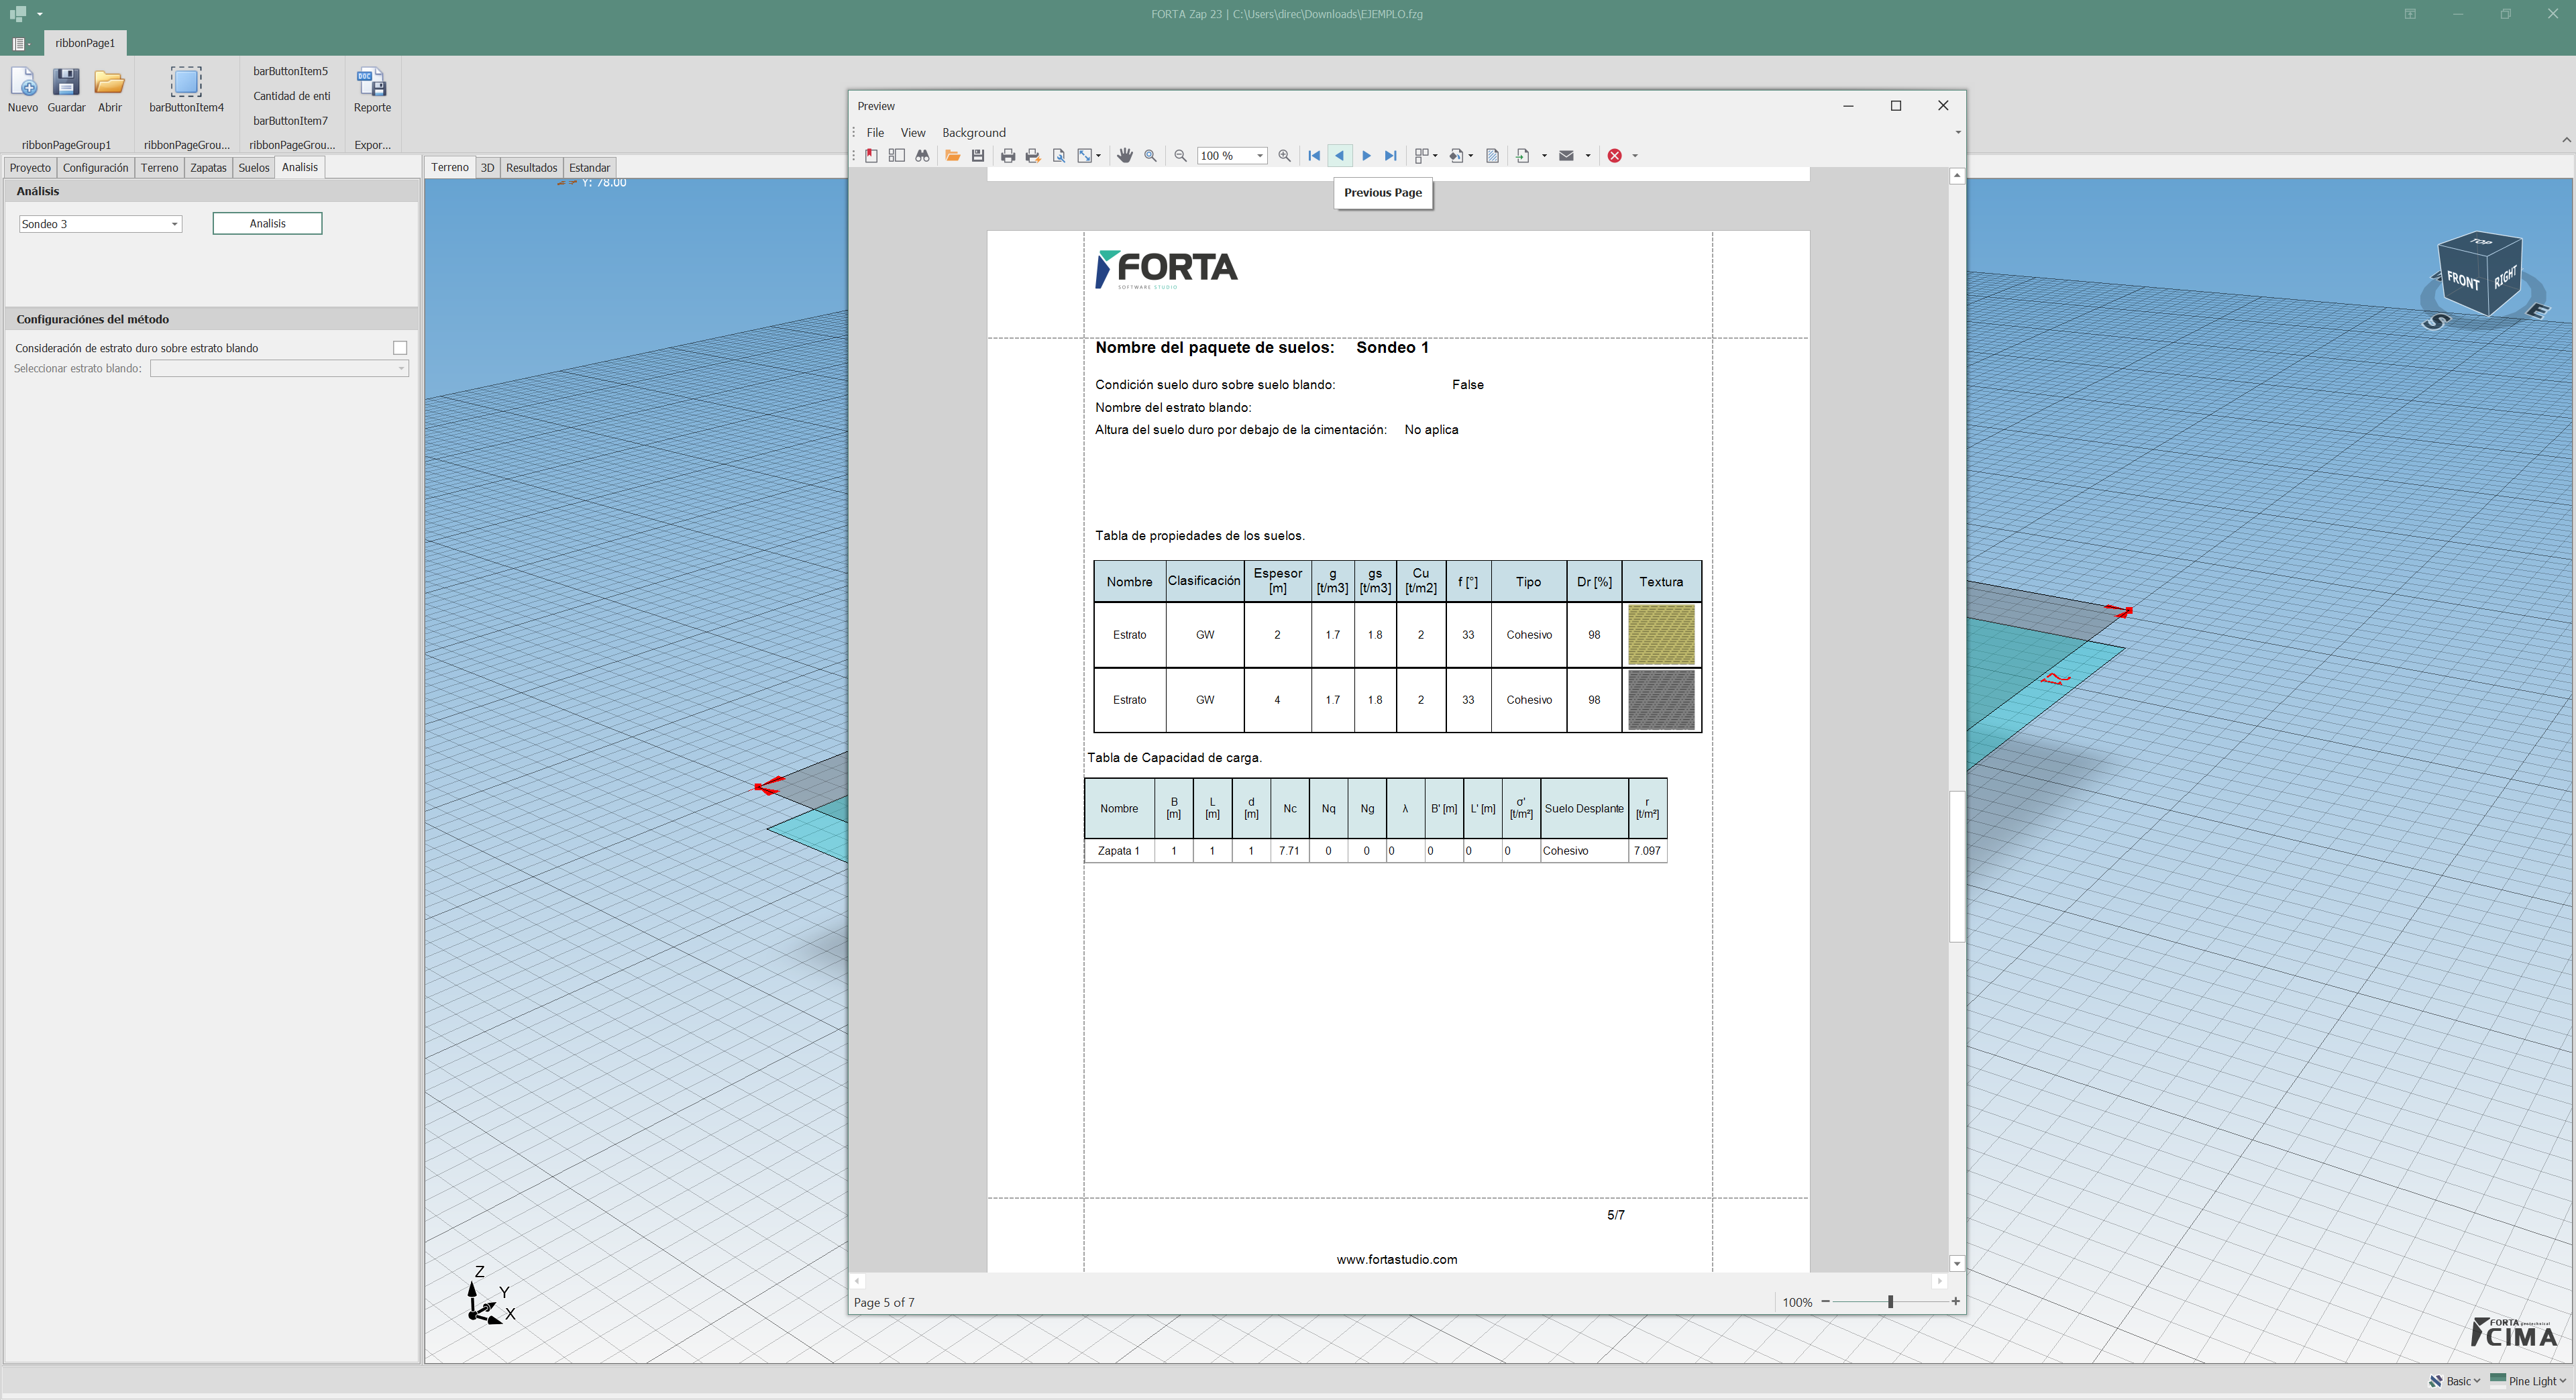
Task: Click the minus button of zoom slider
Action: point(1825,1302)
